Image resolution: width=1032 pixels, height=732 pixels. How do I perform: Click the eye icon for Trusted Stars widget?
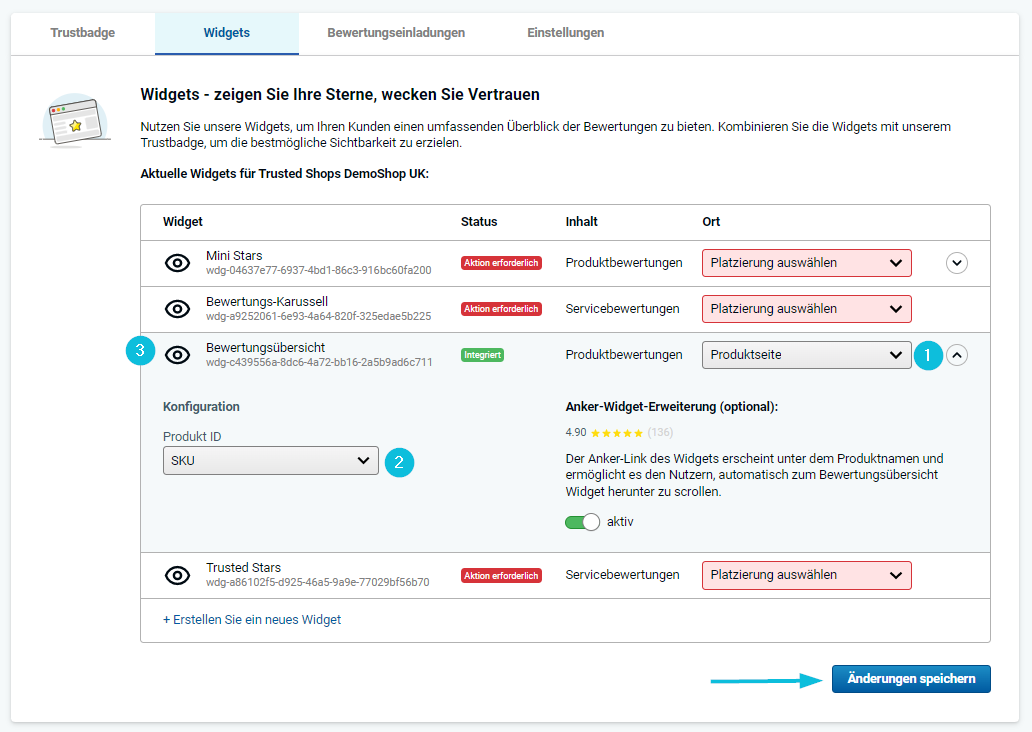pyautogui.click(x=177, y=575)
